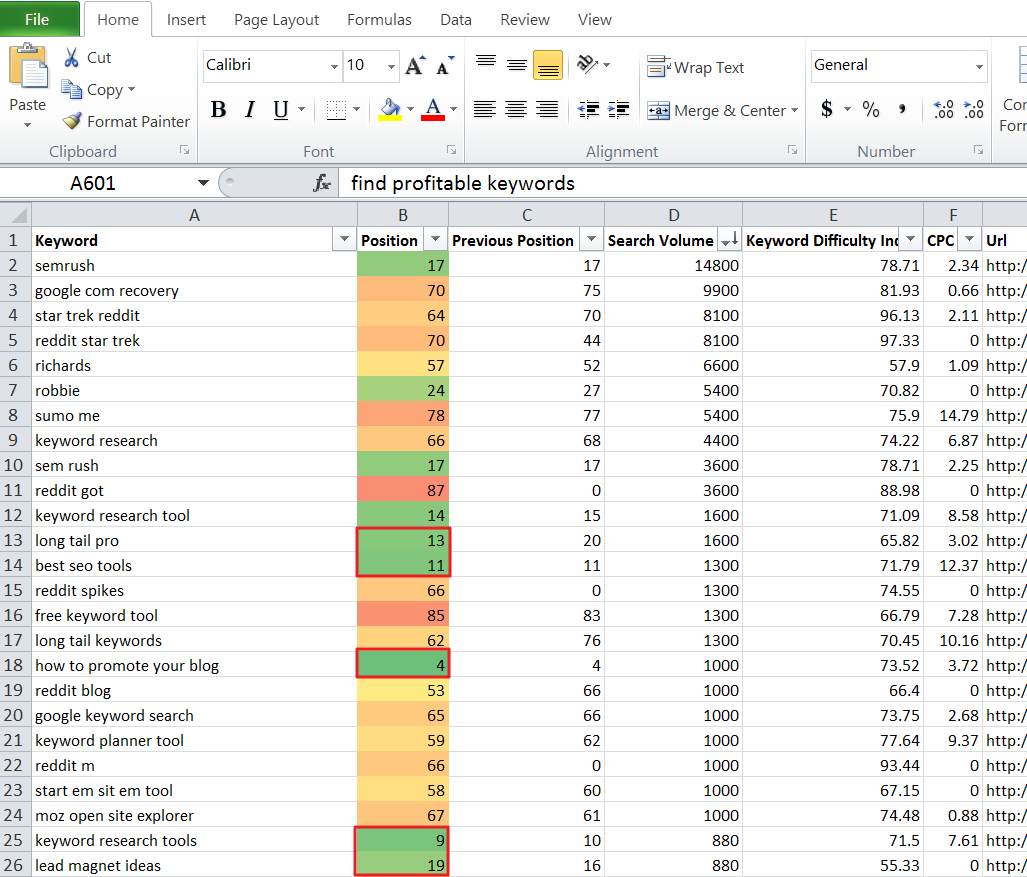Toggle Bold formatting
The image size is (1027, 877).
click(x=219, y=110)
